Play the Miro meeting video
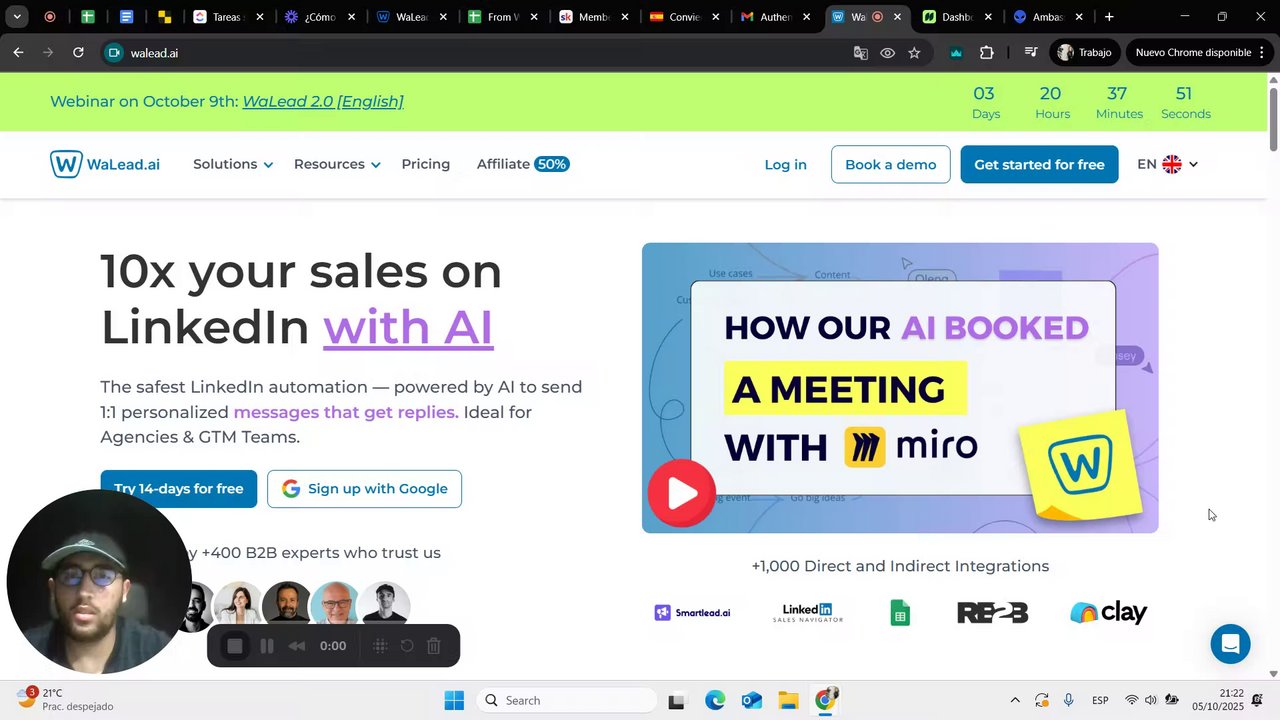This screenshot has width=1280, height=720. click(681, 492)
